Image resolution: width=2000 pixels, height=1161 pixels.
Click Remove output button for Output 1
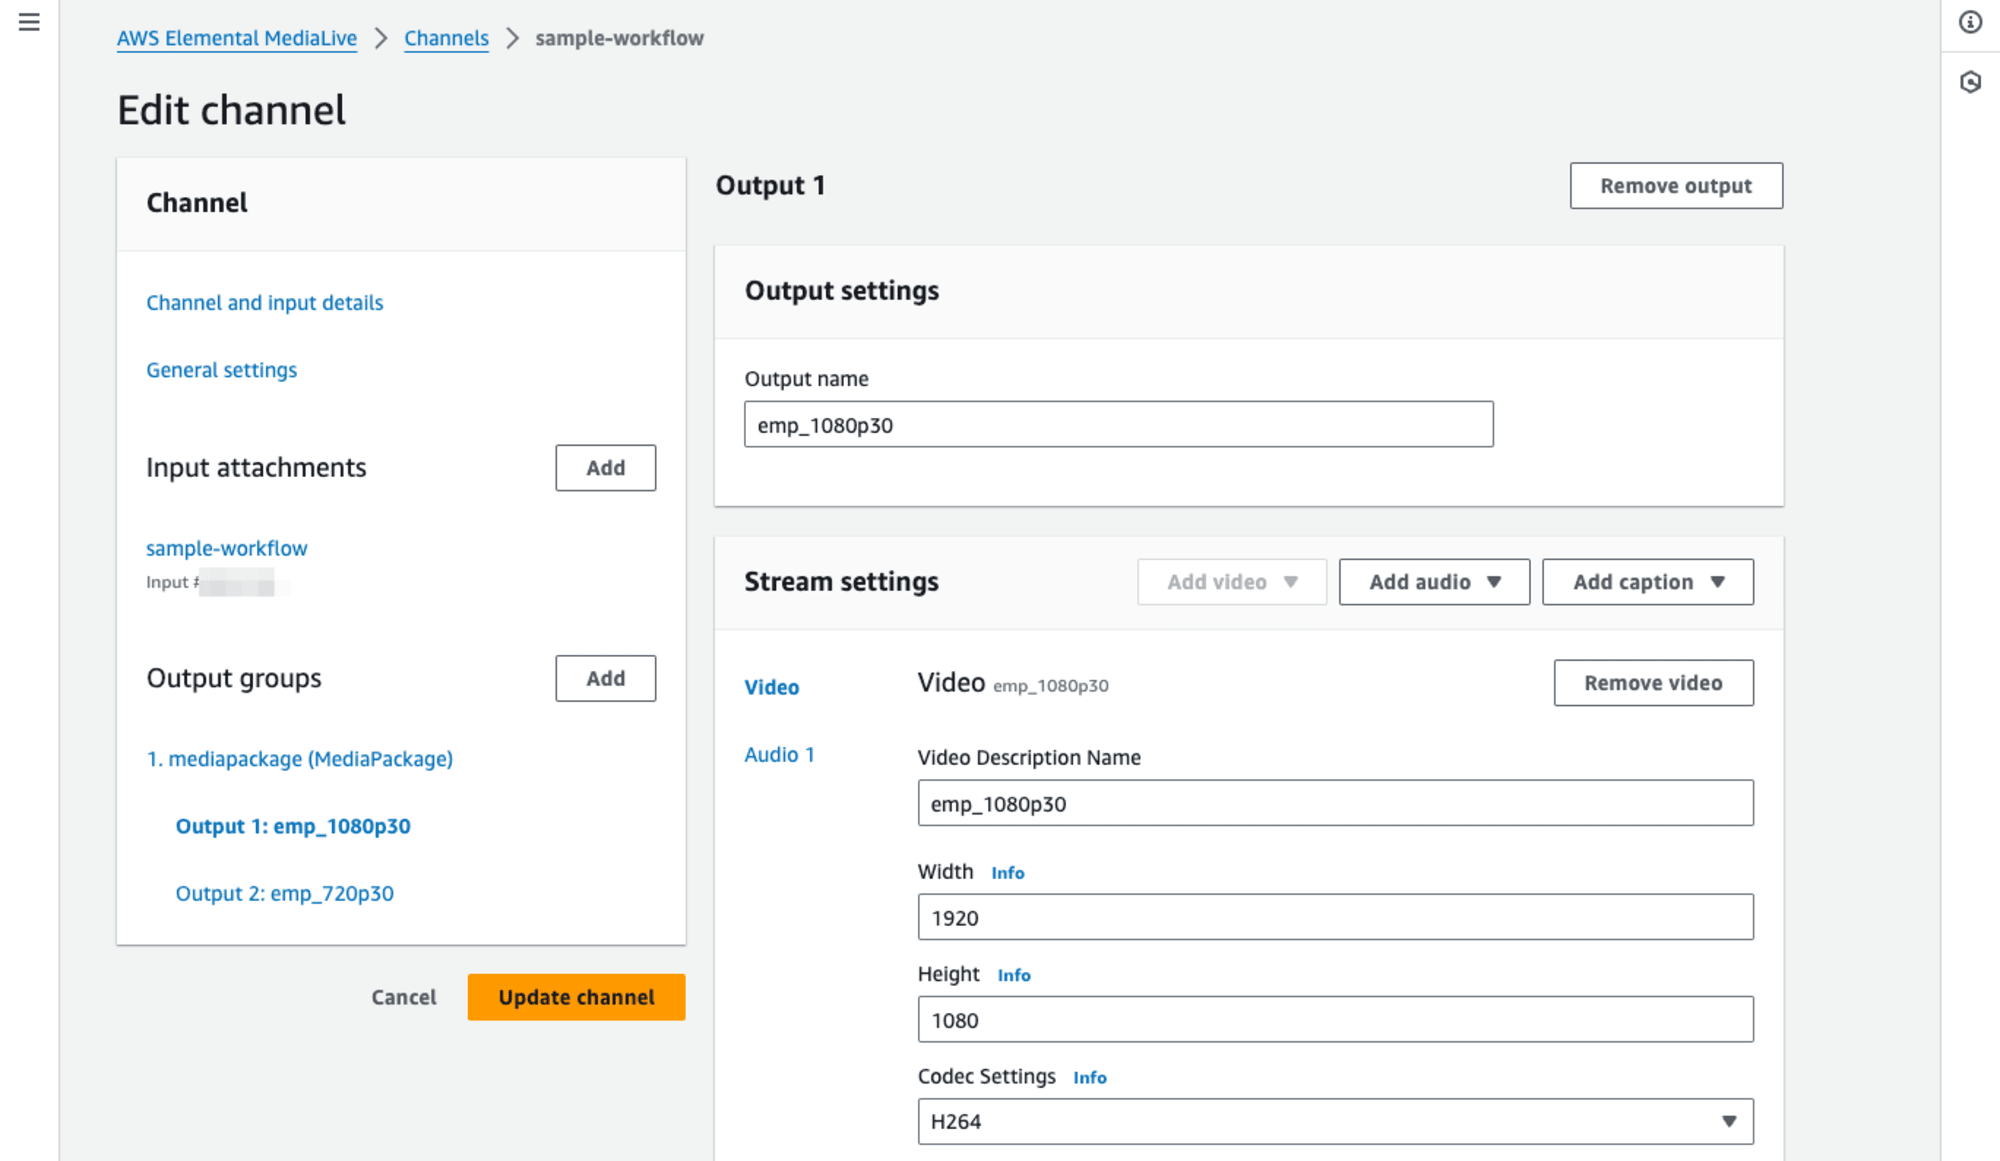(1675, 185)
